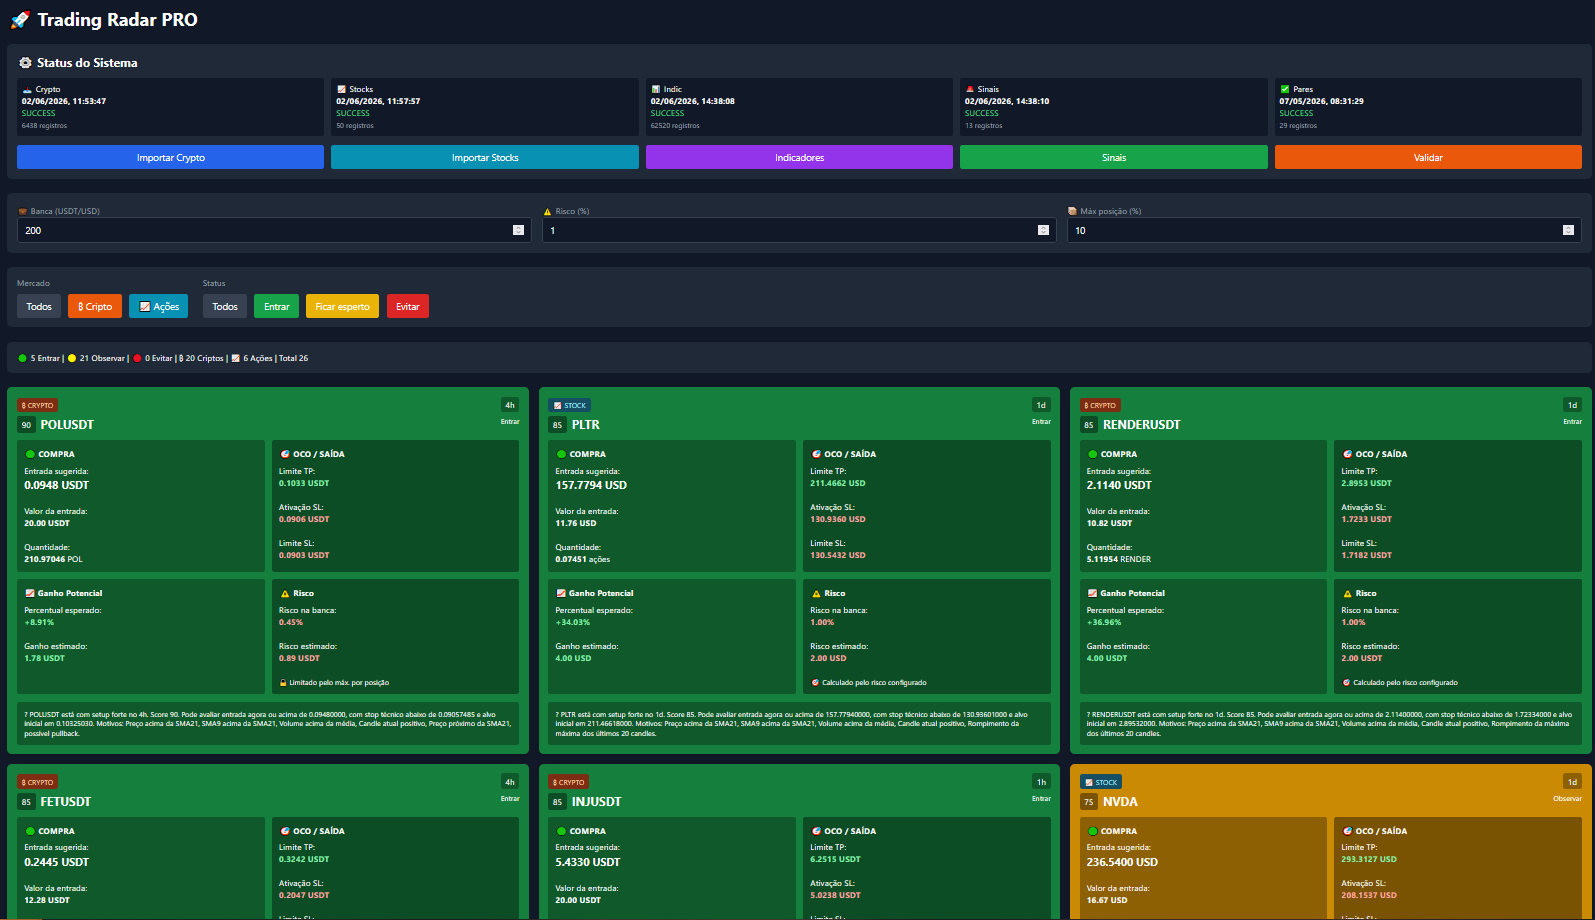Click the 21 Observar summary counter
1595x920 pixels.
(96, 358)
